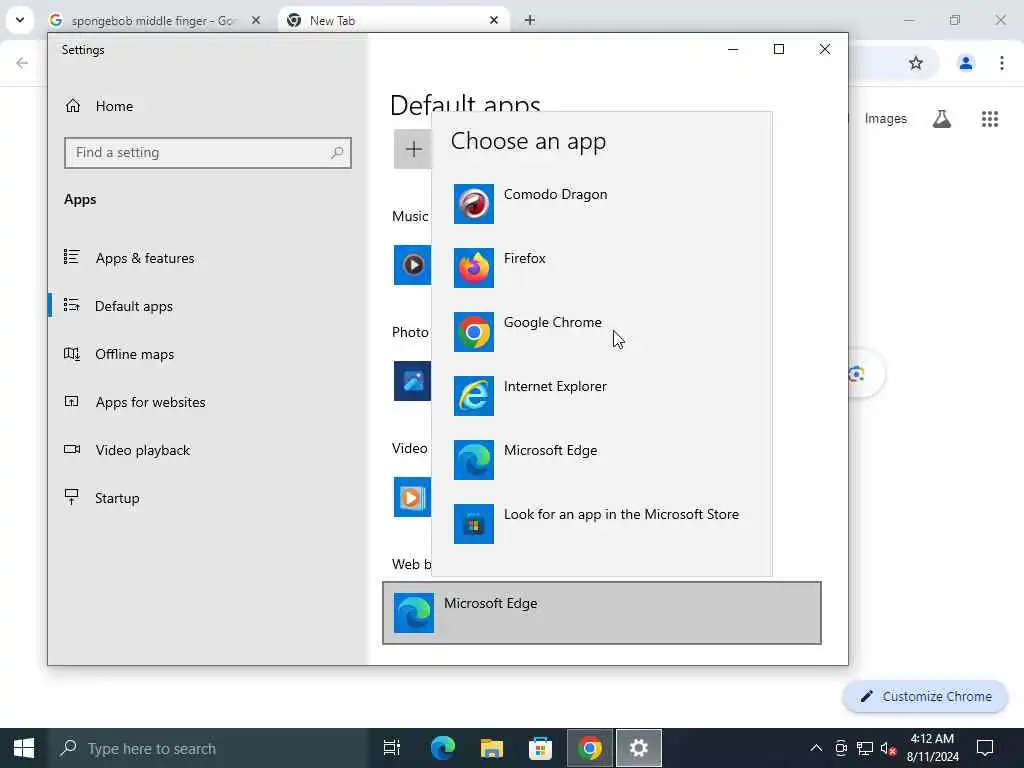Open Google apps grid launcher
1024x768 pixels.
[989, 119]
